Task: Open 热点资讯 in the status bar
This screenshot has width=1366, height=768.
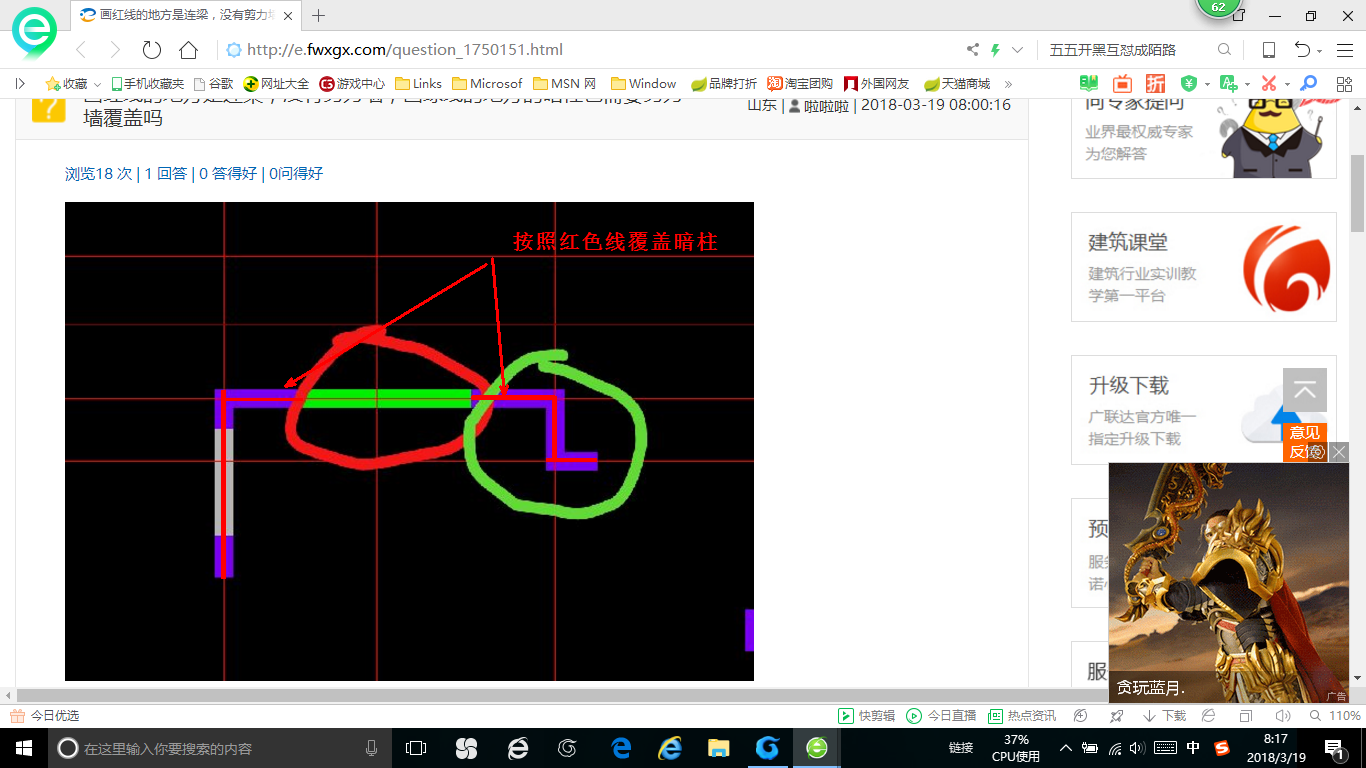Action: (1022, 716)
